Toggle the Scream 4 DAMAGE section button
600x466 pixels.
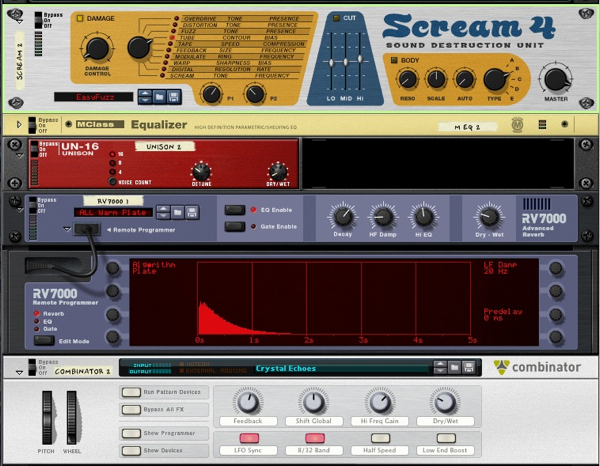tap(80, 18)
